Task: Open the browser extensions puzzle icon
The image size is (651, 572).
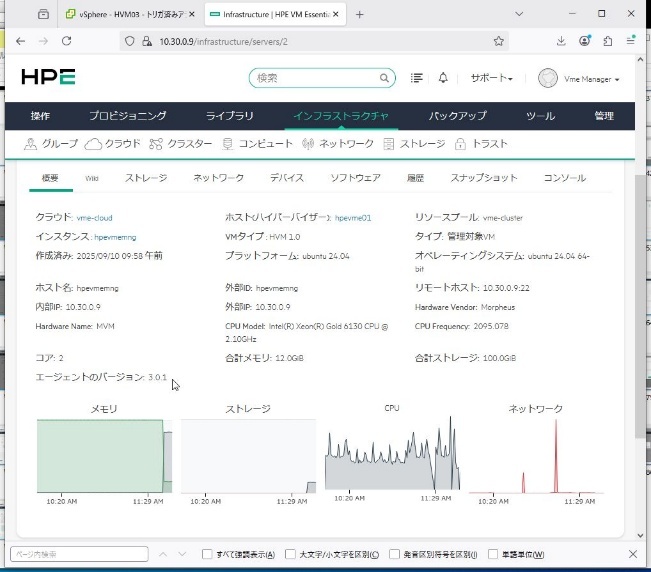Action: click(607, 41)
